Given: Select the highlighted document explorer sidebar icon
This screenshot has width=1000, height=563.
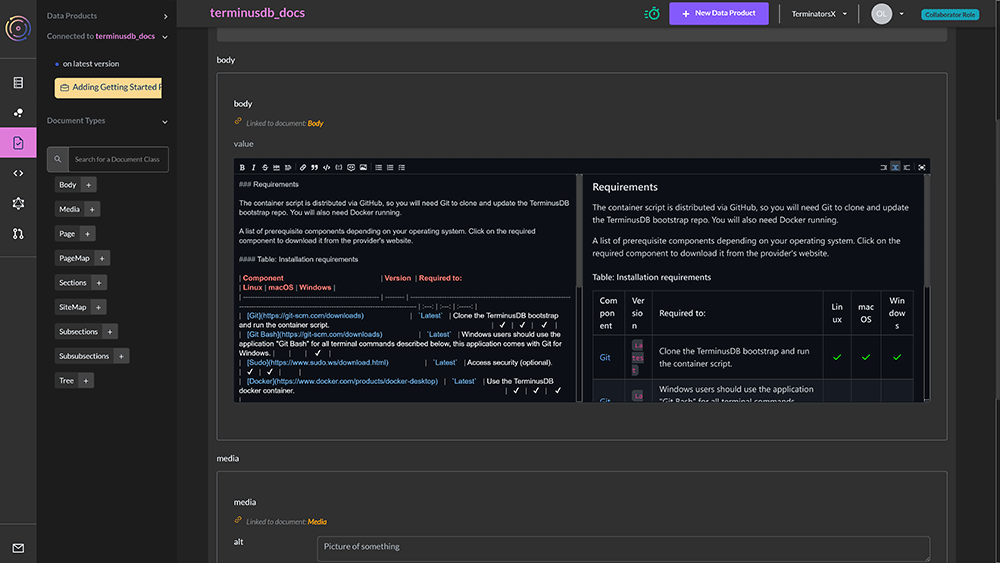Looking at the screenshot, I should [18, 142].
